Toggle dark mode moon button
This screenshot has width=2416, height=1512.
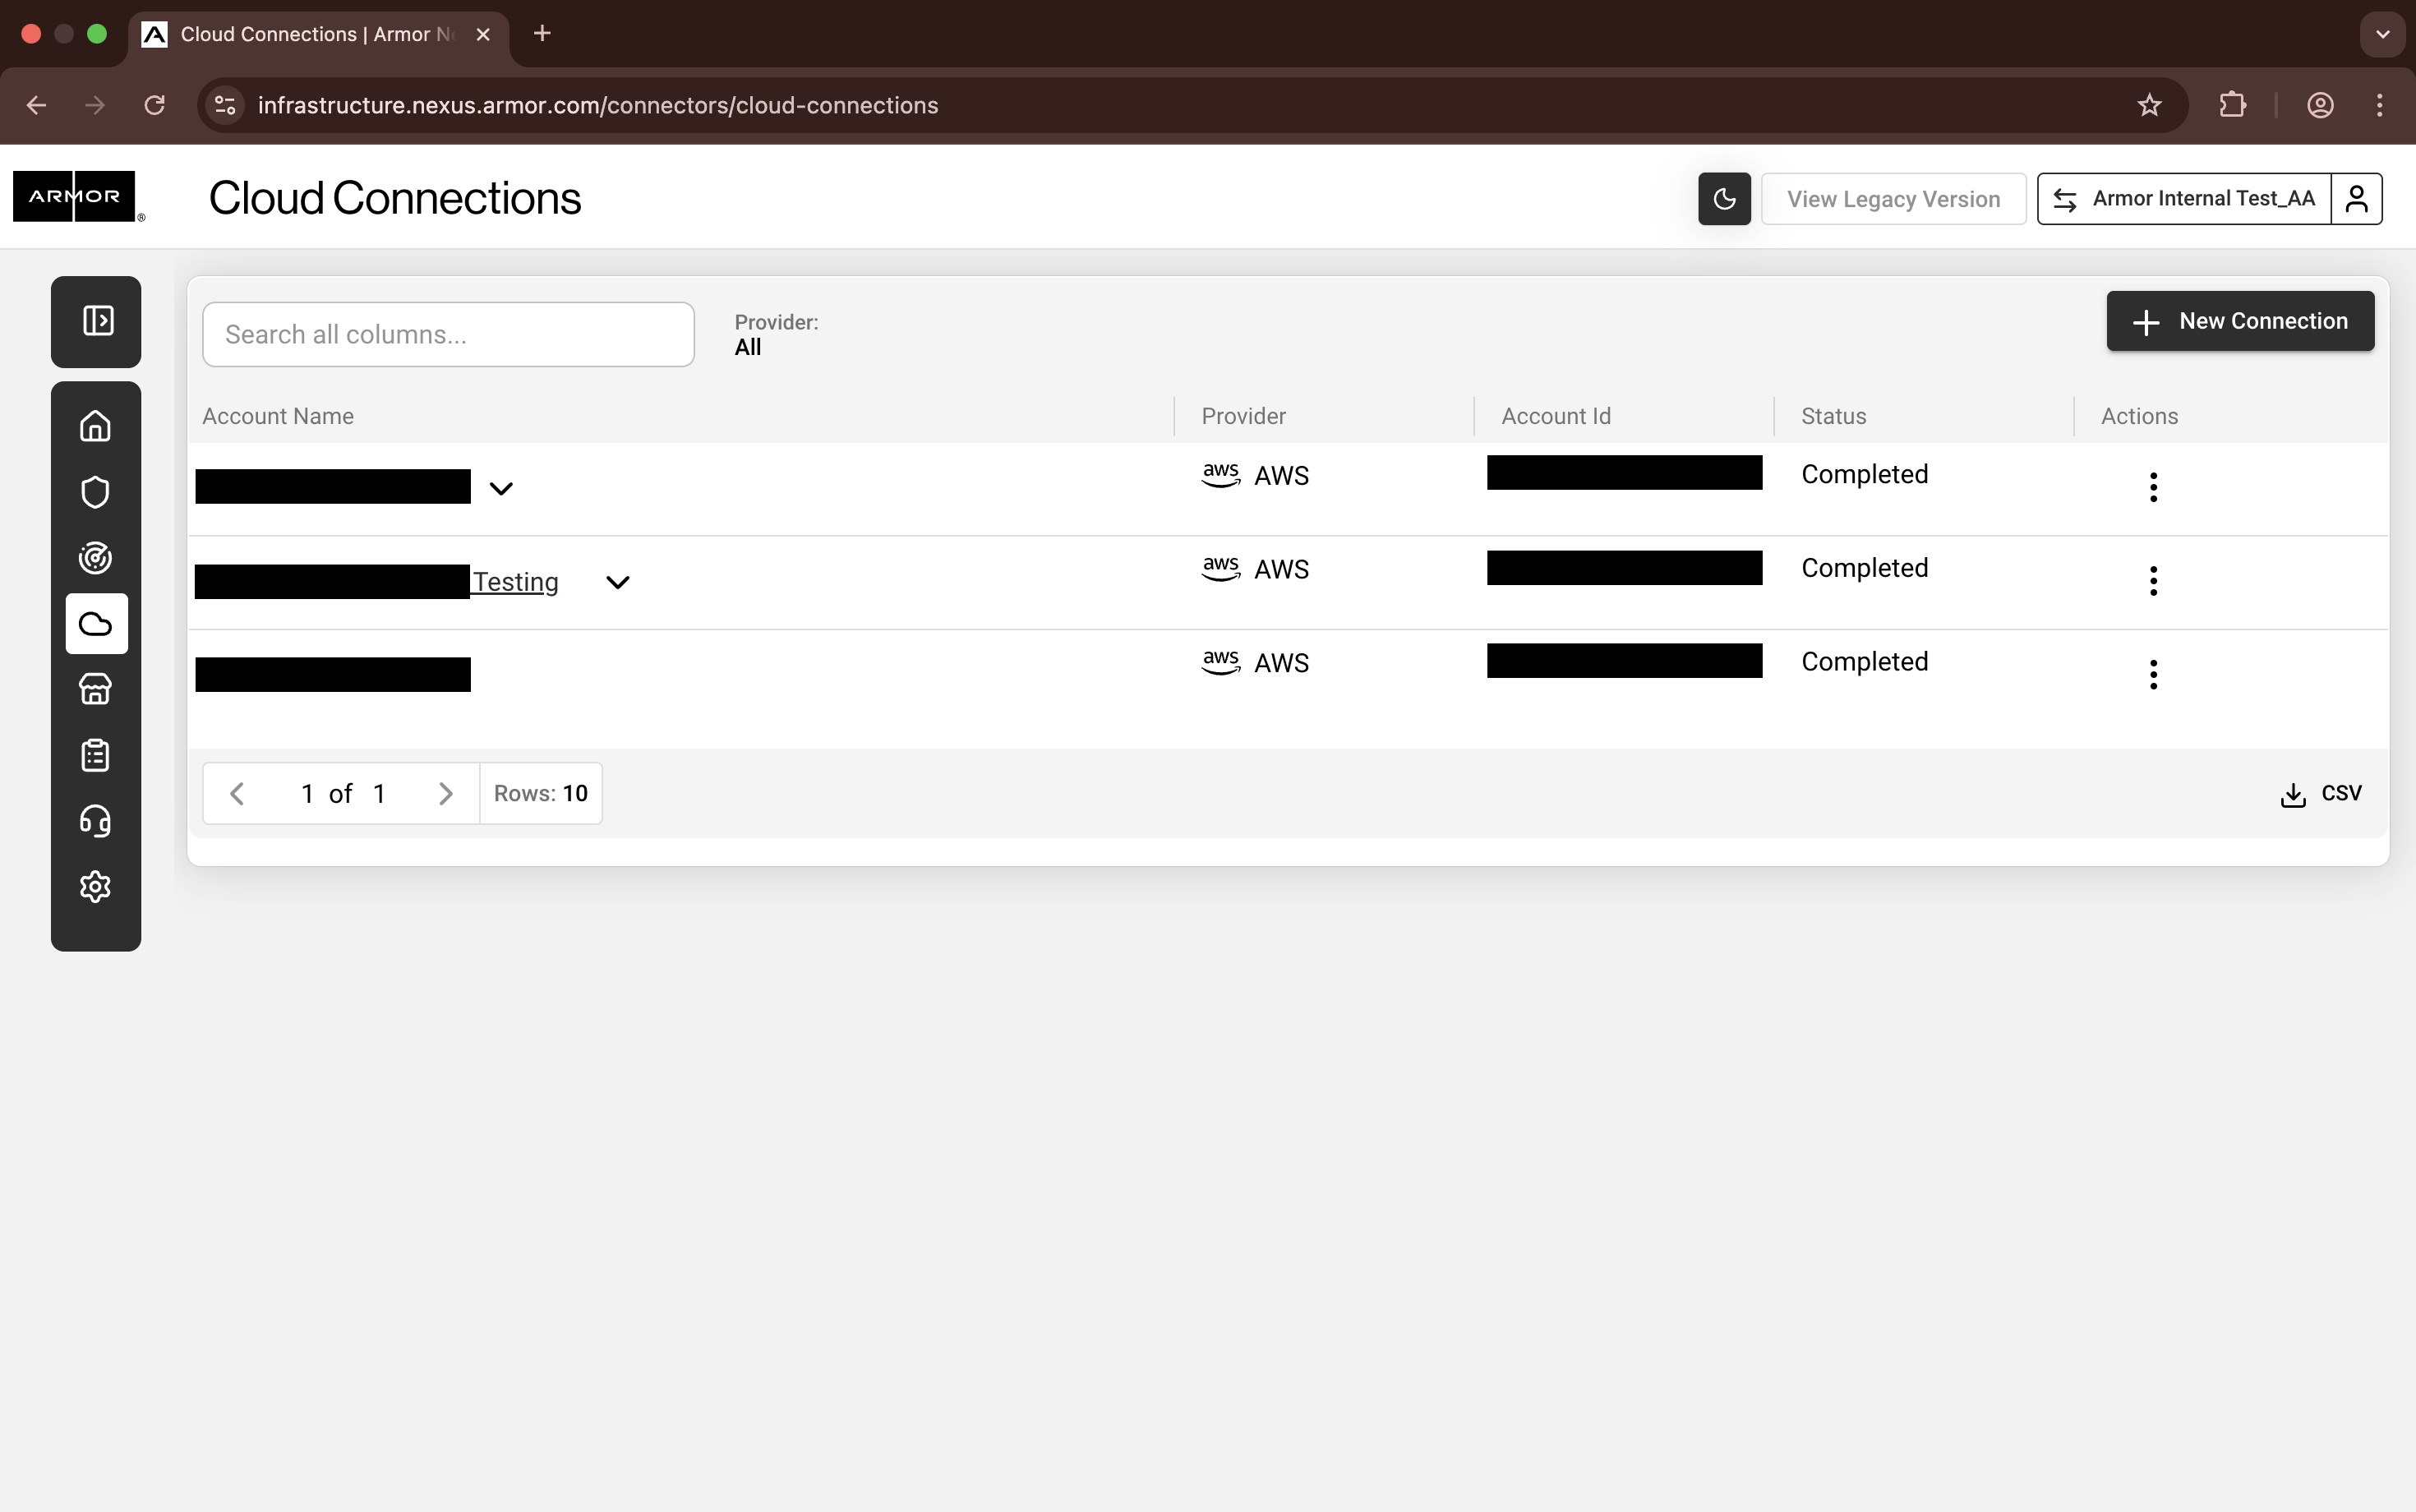click(1724, 199)
